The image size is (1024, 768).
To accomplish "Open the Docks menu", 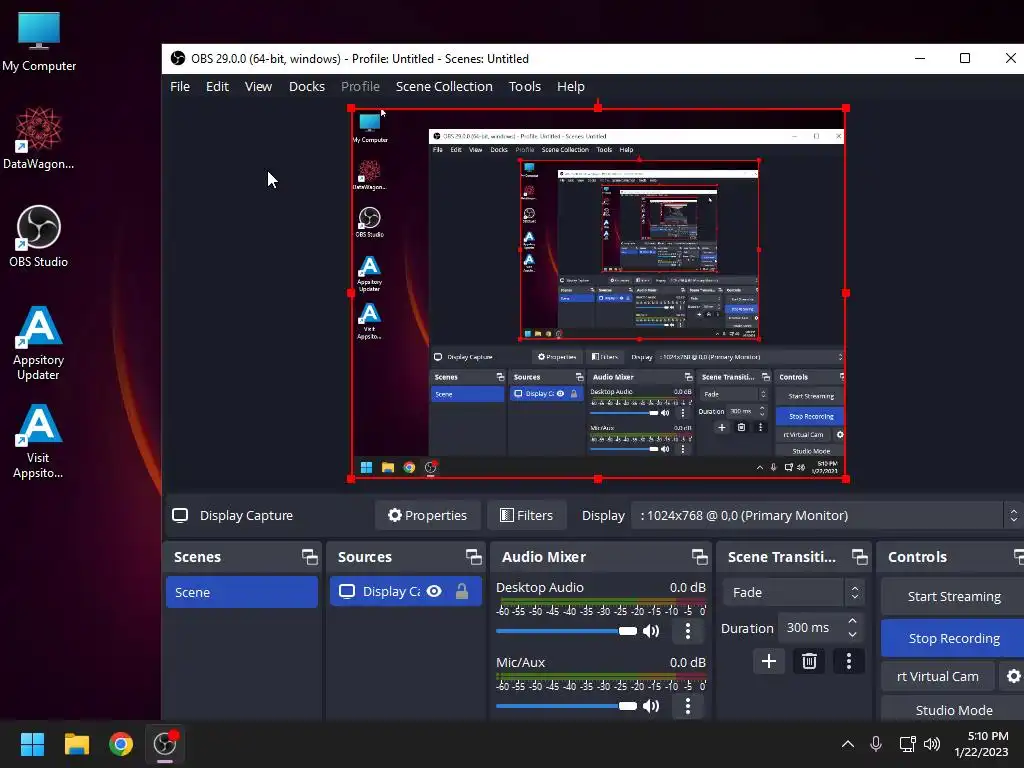I will (x=307, y=86).
